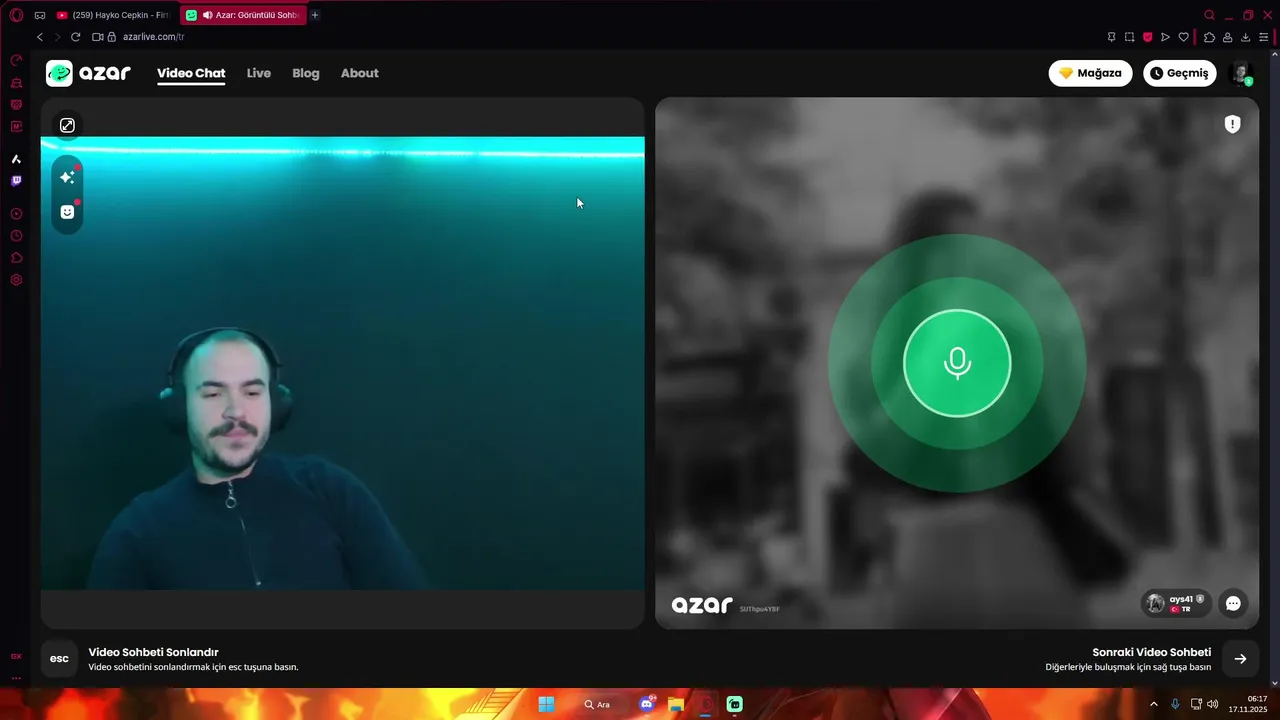The width and height of the screenshot is (1280, 720).
Task: Click the camera permission icon in address bar
Action: pos(98,37)
